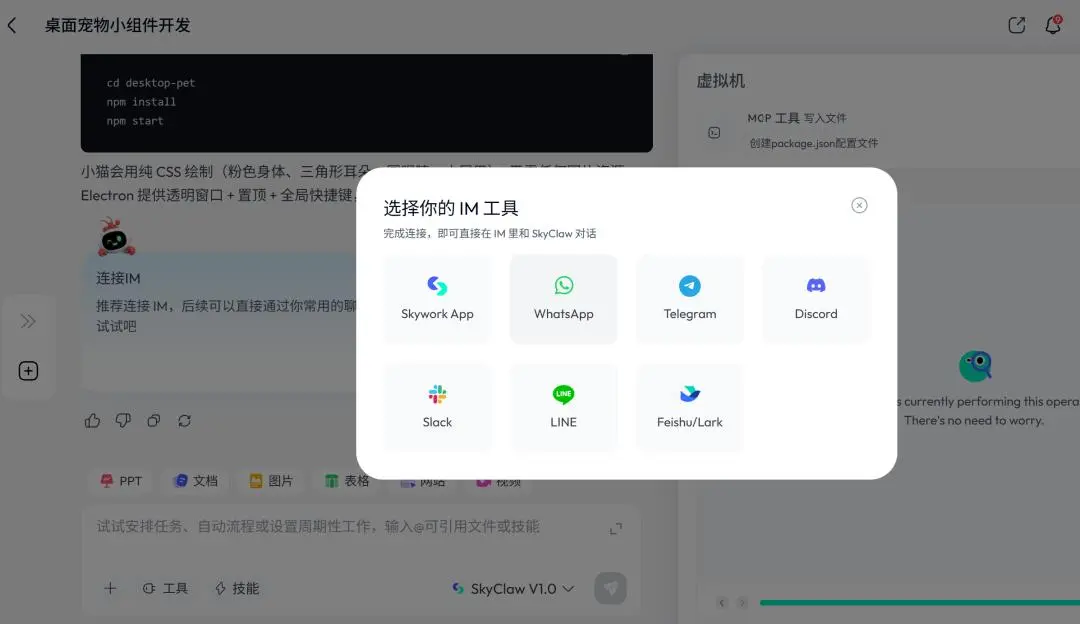
Task: Select the 表格 quick action chip
Action: point(347,481)
